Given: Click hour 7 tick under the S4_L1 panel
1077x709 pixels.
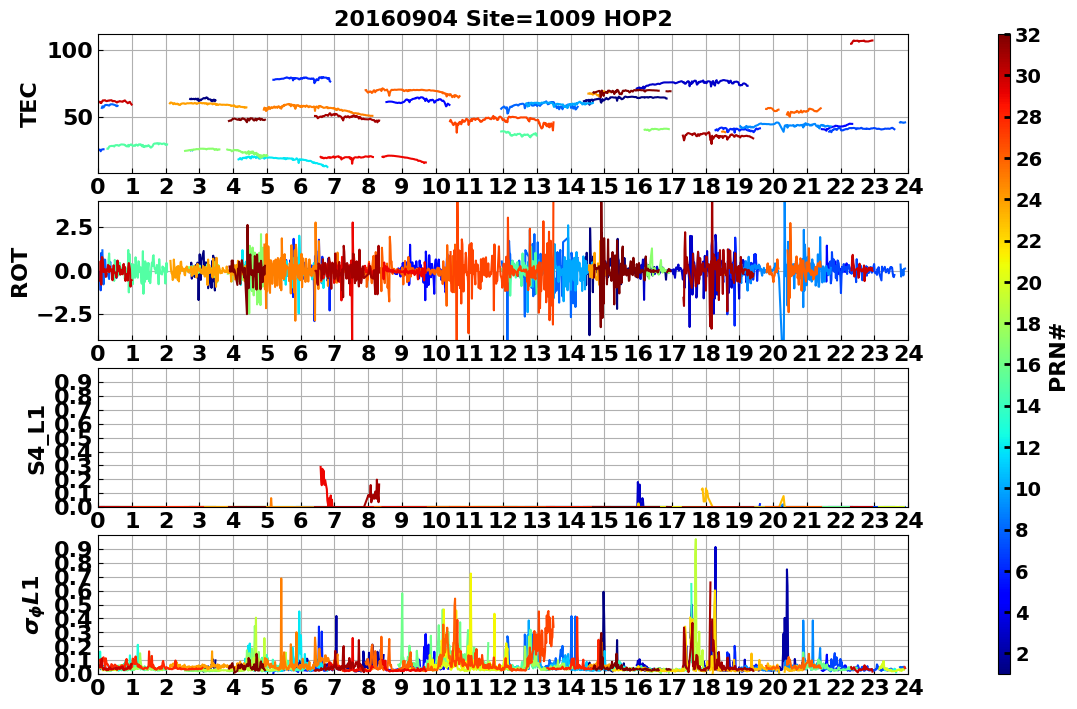Looking at the screenshot, I should (335, 520).
